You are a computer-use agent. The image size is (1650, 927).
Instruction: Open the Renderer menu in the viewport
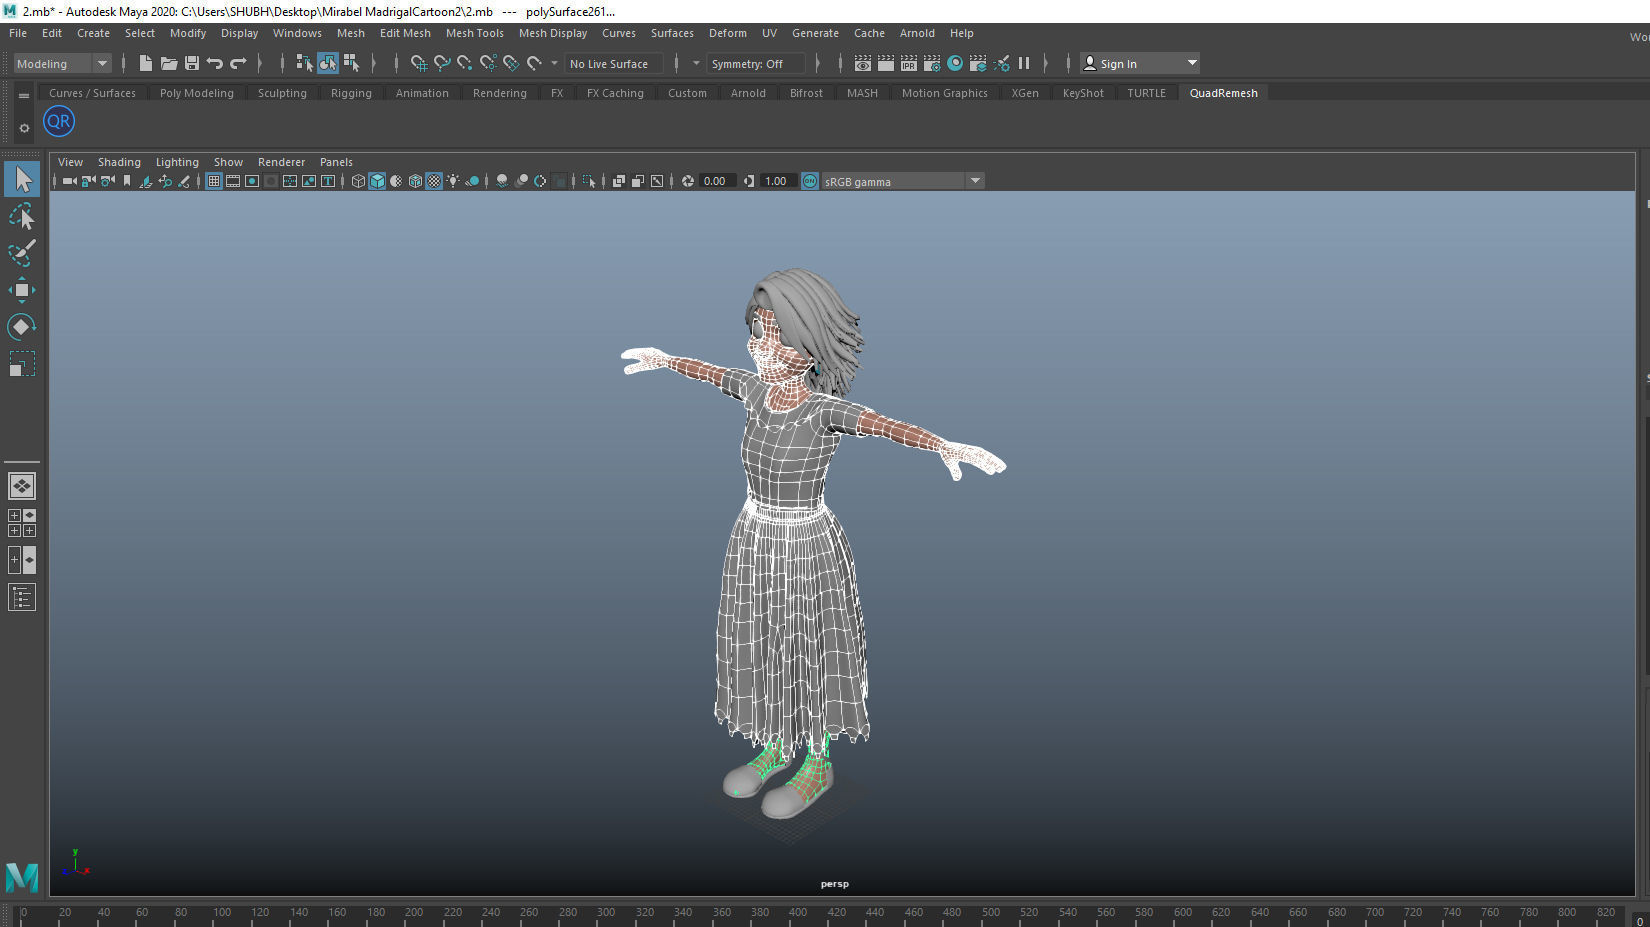[281, 161]
